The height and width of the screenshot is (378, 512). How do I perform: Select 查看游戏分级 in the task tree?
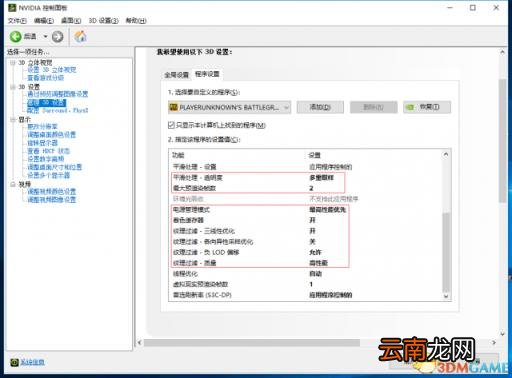coord(45,78)
